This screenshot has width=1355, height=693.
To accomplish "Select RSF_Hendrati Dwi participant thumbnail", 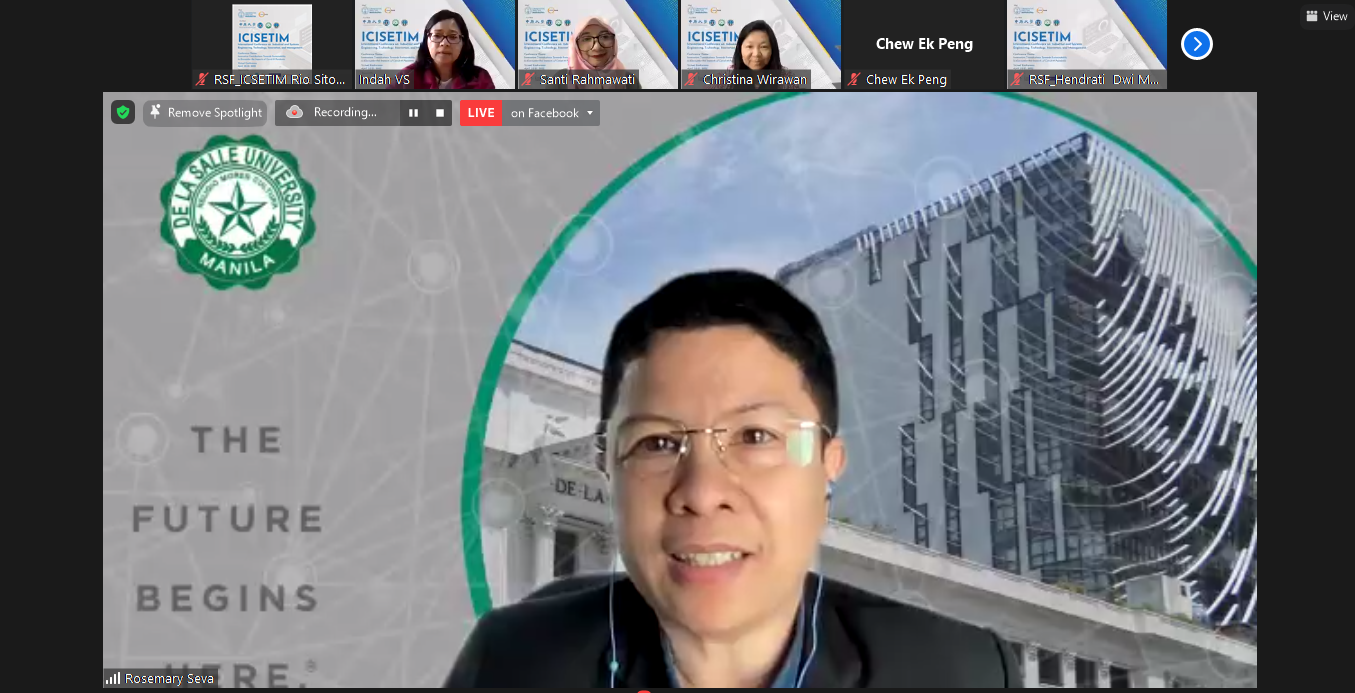I will [x=1087, y=45].
